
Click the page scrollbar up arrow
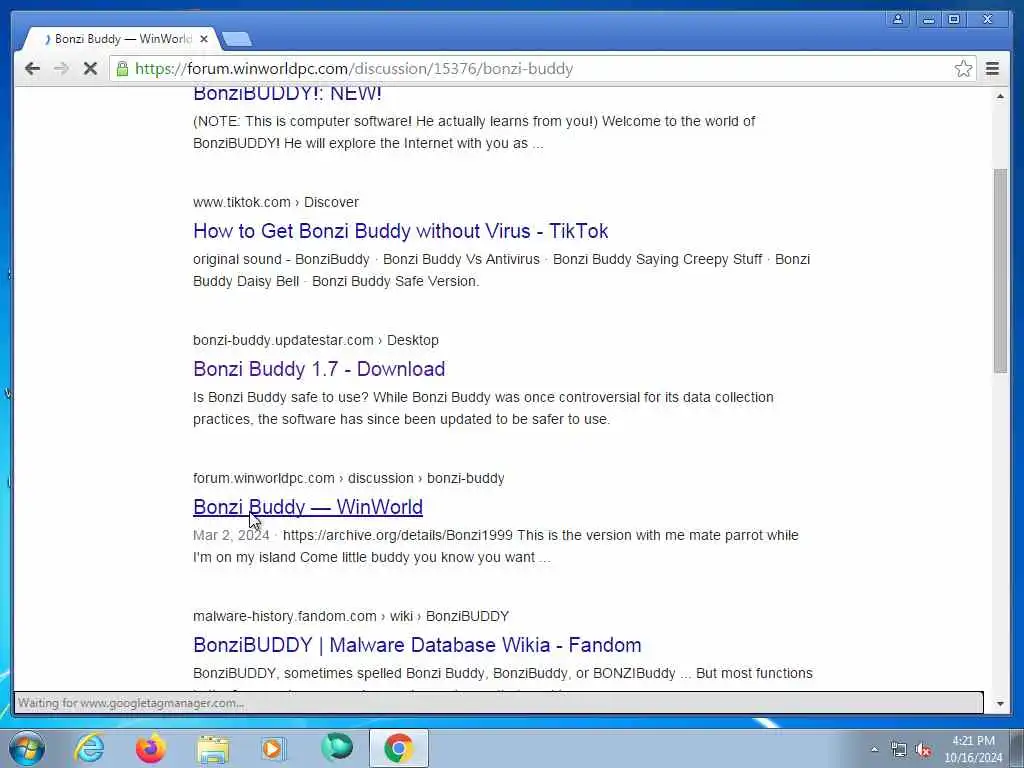pos(1000,96)
